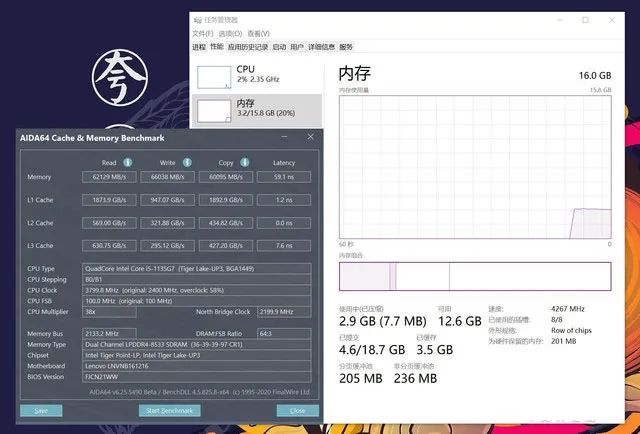640x434 pixels.
Task: Switch to the 服务 tab
Action: (346, 47)
